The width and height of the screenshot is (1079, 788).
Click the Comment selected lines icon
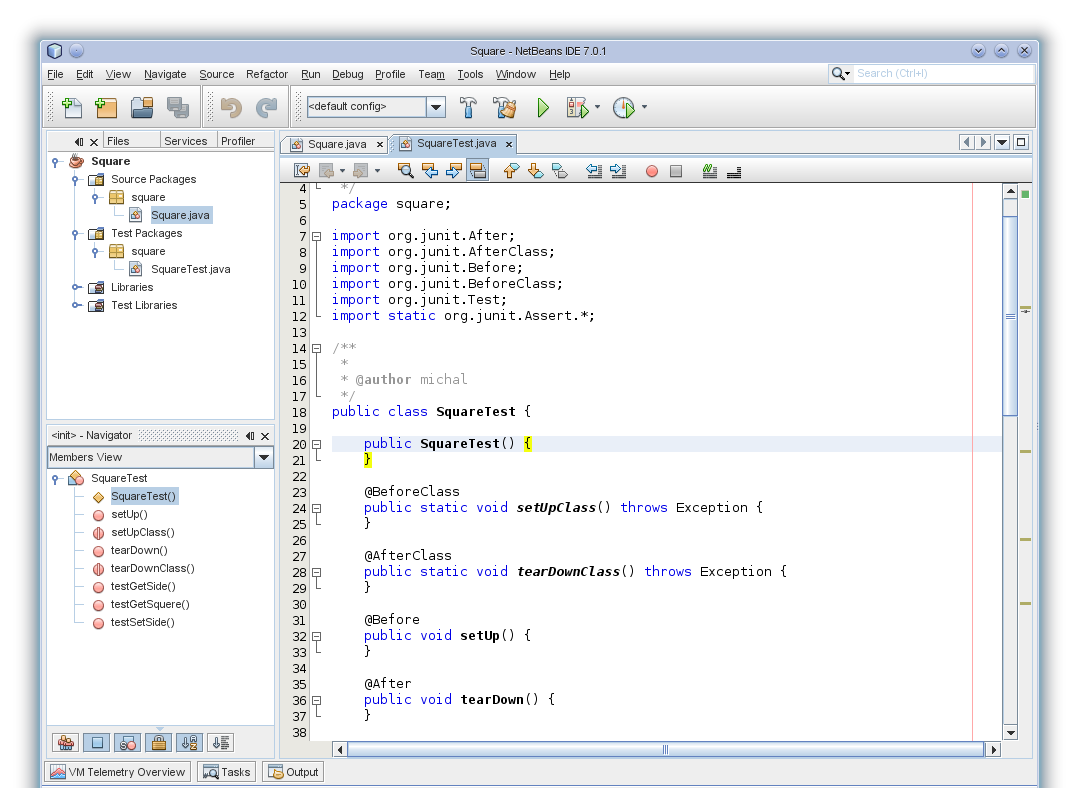pyautogui.click(x=709, y=171)
